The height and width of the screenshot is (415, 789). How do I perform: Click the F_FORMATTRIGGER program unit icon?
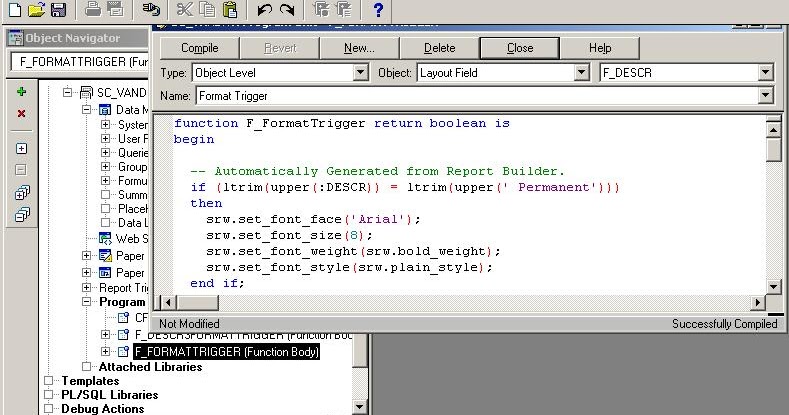point(123,351)
